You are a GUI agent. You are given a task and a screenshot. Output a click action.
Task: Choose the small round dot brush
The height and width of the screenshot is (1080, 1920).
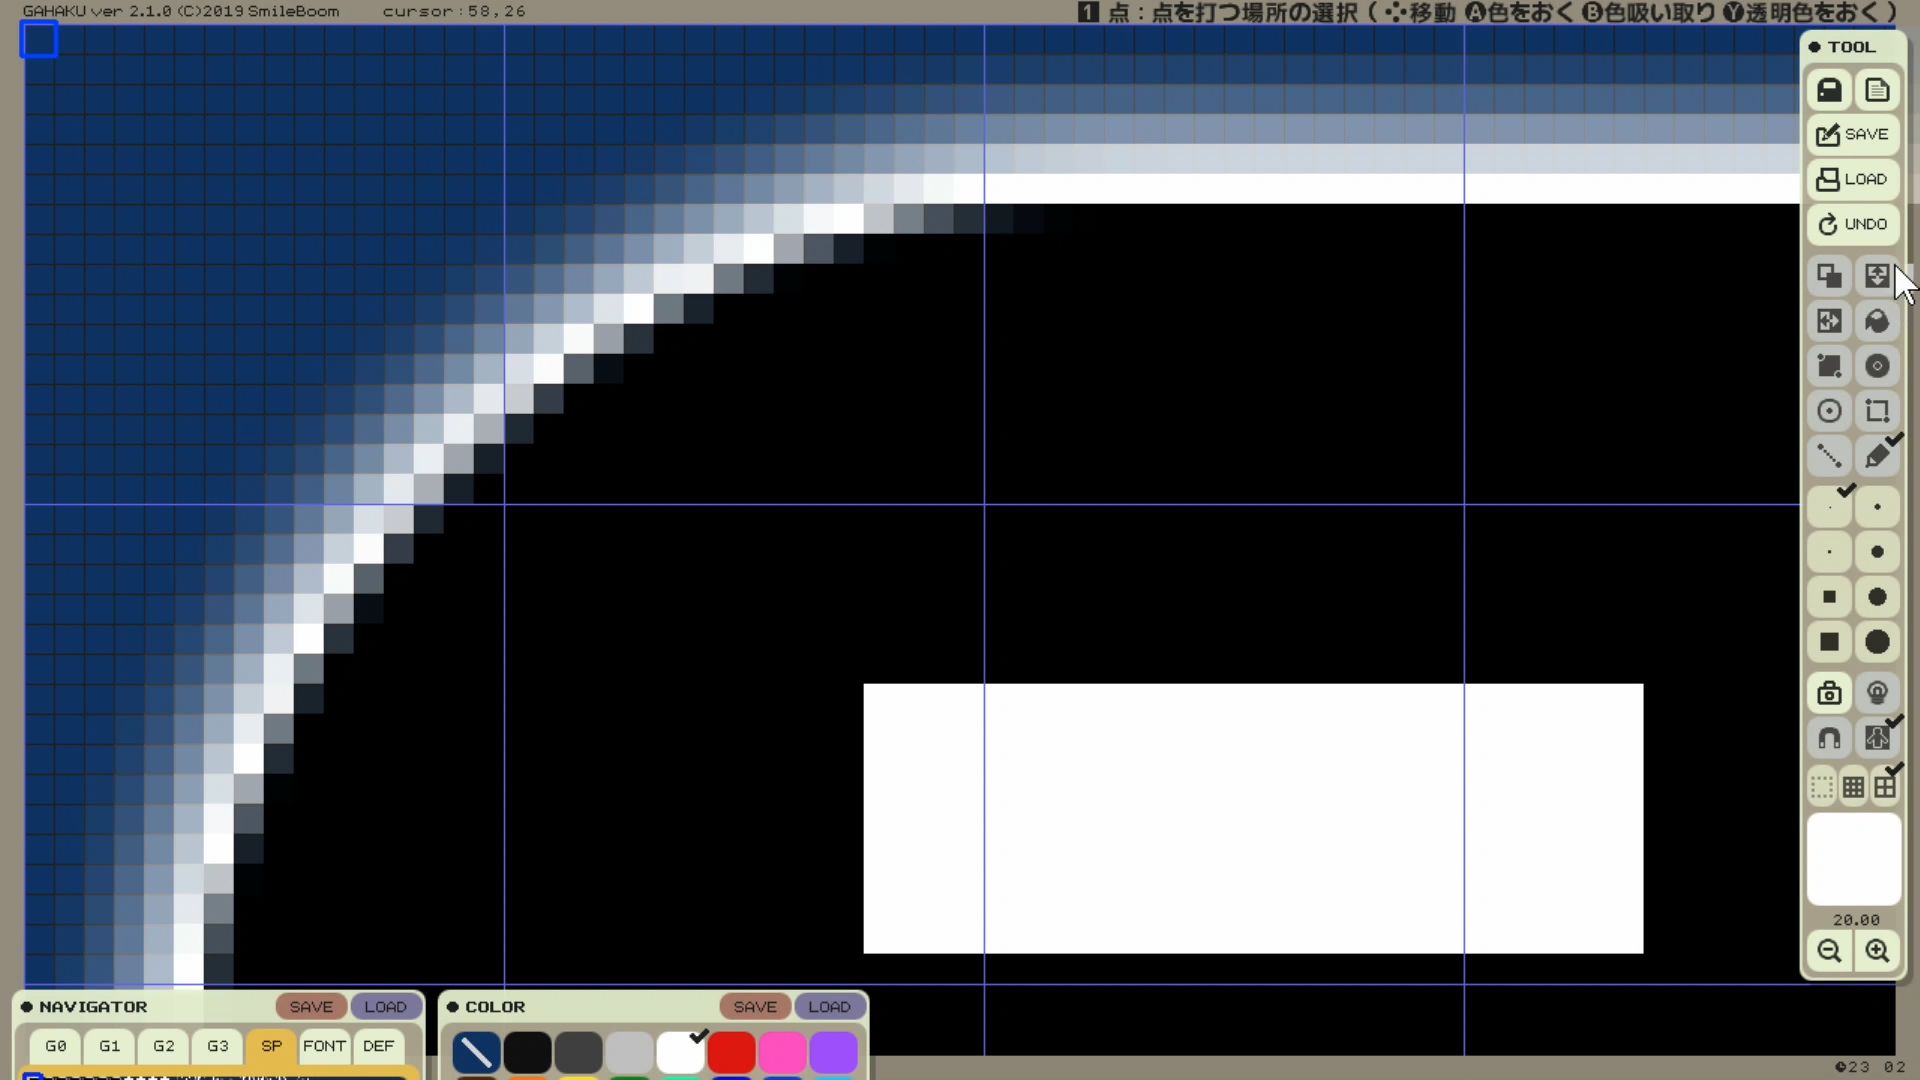[1877, 507]
